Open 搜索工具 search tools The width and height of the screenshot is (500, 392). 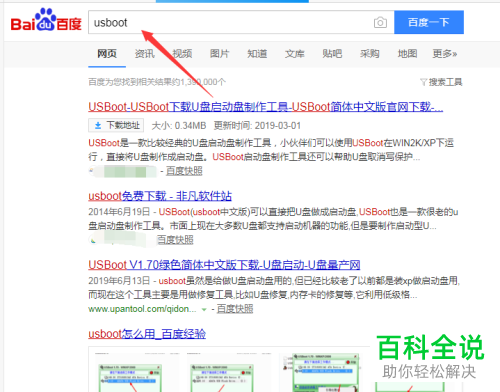[x=445, y=82]
